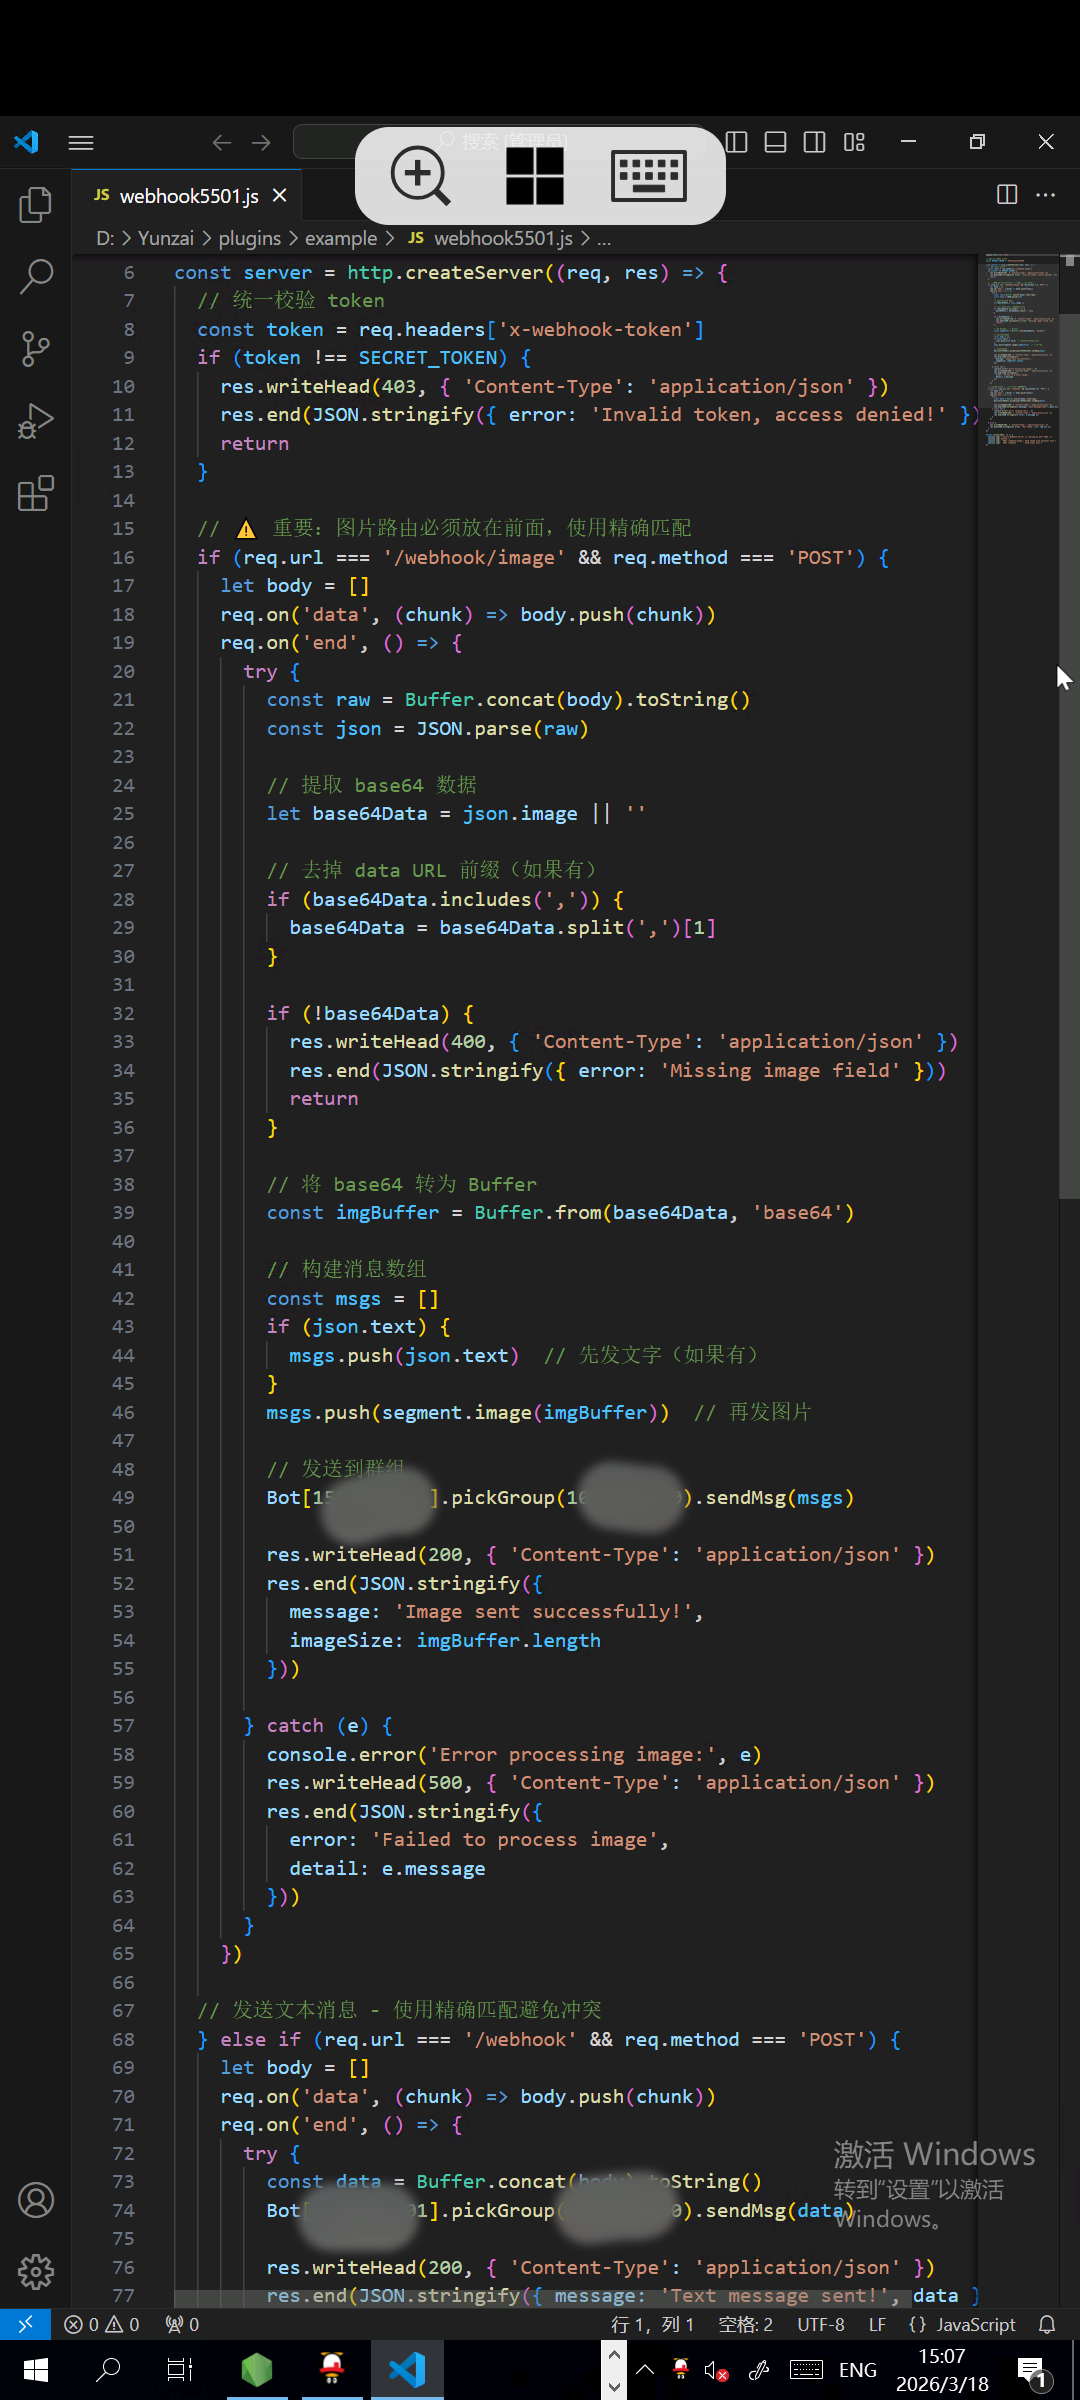Click the UTF-8 encoding status button
The image size is (1080, 2400).
click(x=820, y=2325)
